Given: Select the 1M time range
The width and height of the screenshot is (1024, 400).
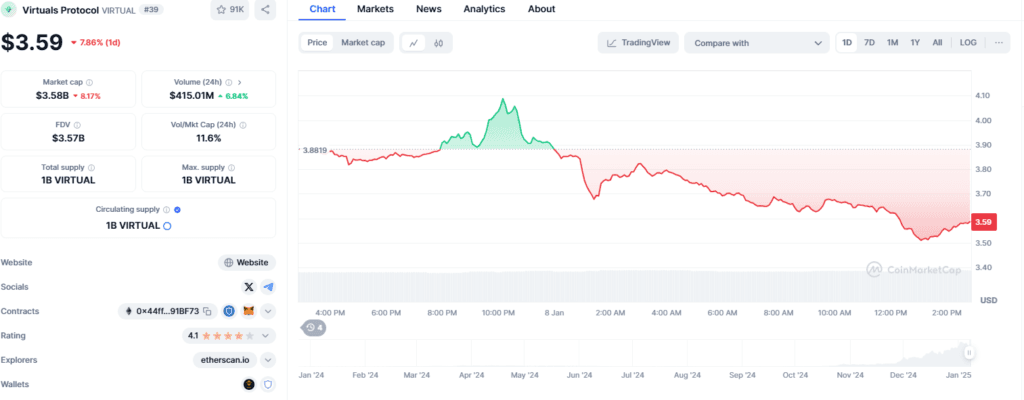Looking at the screenshot, I should pos(892,42).
